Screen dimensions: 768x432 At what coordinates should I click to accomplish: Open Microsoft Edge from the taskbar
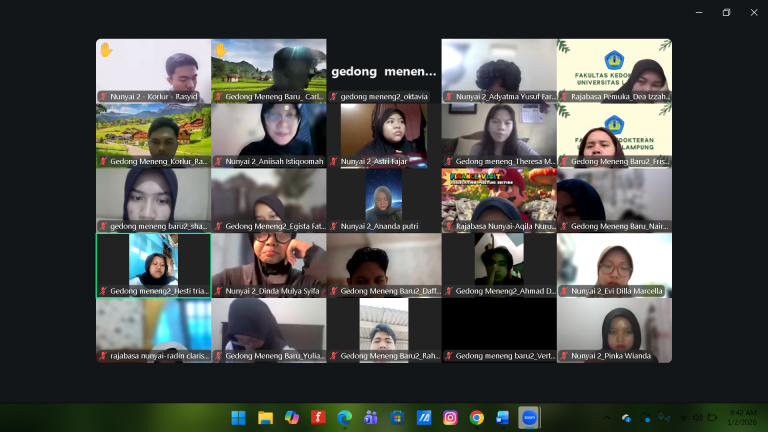click(x=344, y=418)
